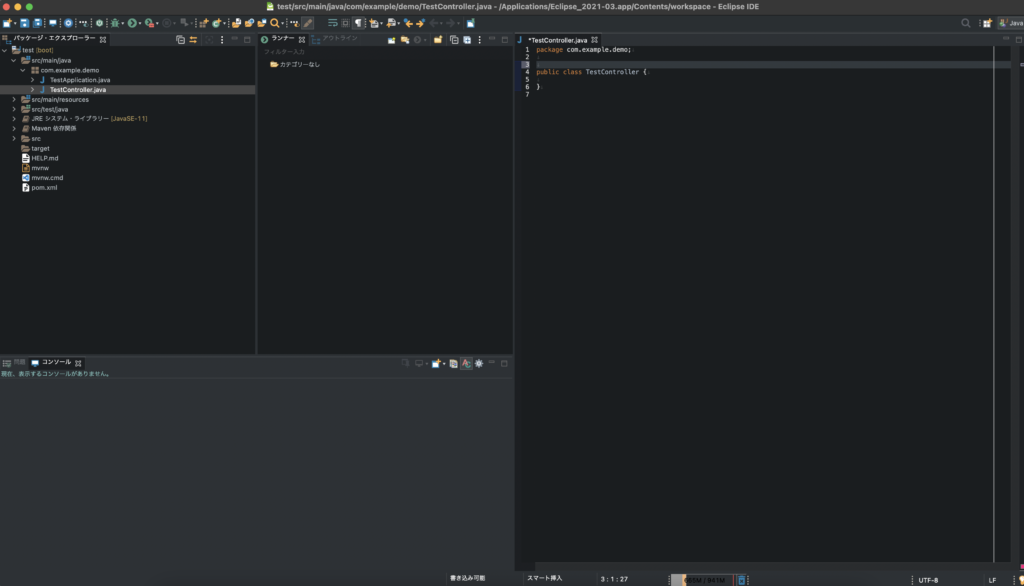Click the Next Edit Location arrow
Viewport: 1024px width, 586px height.
pos(421,23)
